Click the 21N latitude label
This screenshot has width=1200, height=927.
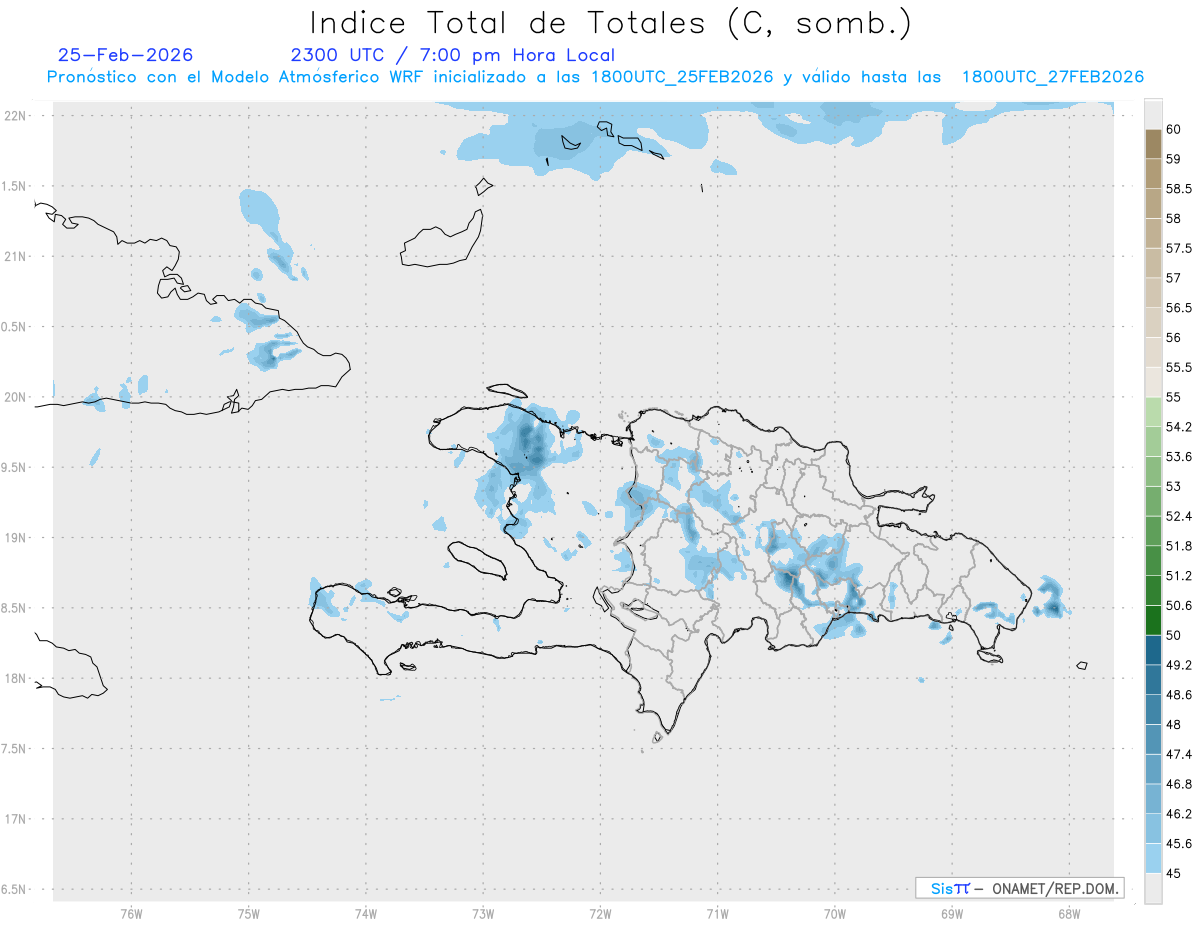tap(17, 256)
